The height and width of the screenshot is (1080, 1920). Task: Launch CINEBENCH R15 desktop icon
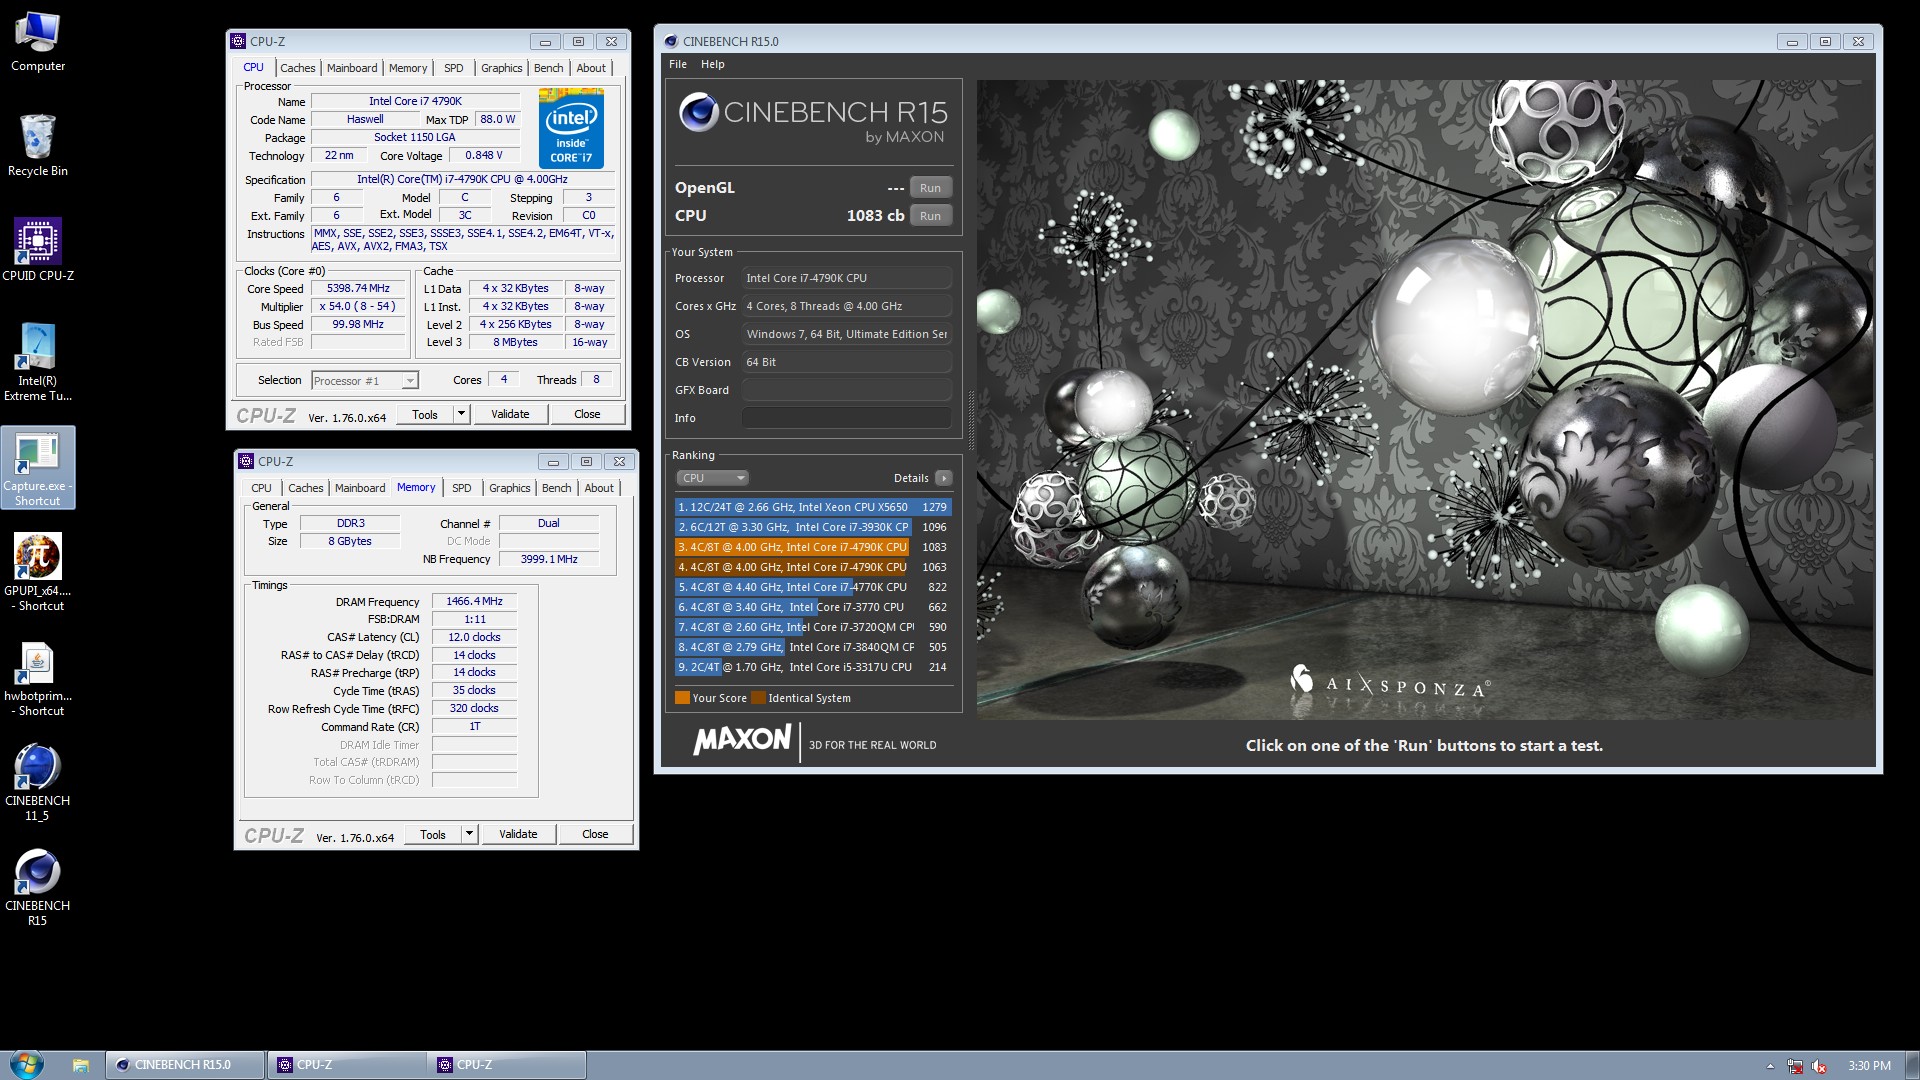[x=37, y=888]
